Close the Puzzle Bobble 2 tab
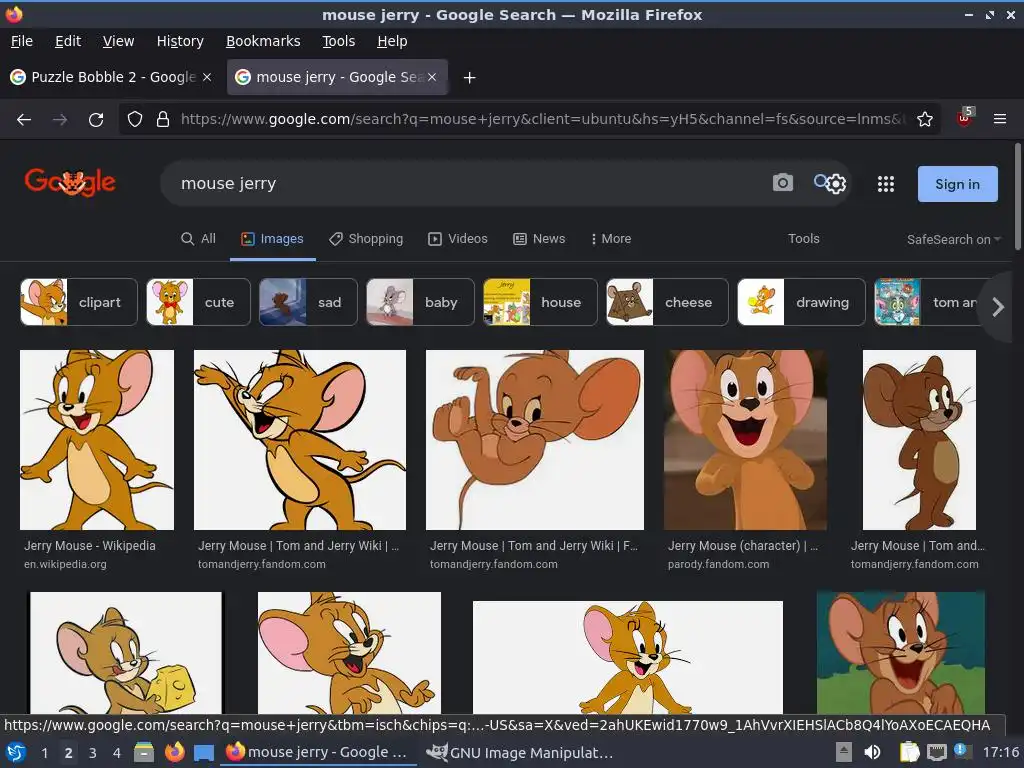 207,77
